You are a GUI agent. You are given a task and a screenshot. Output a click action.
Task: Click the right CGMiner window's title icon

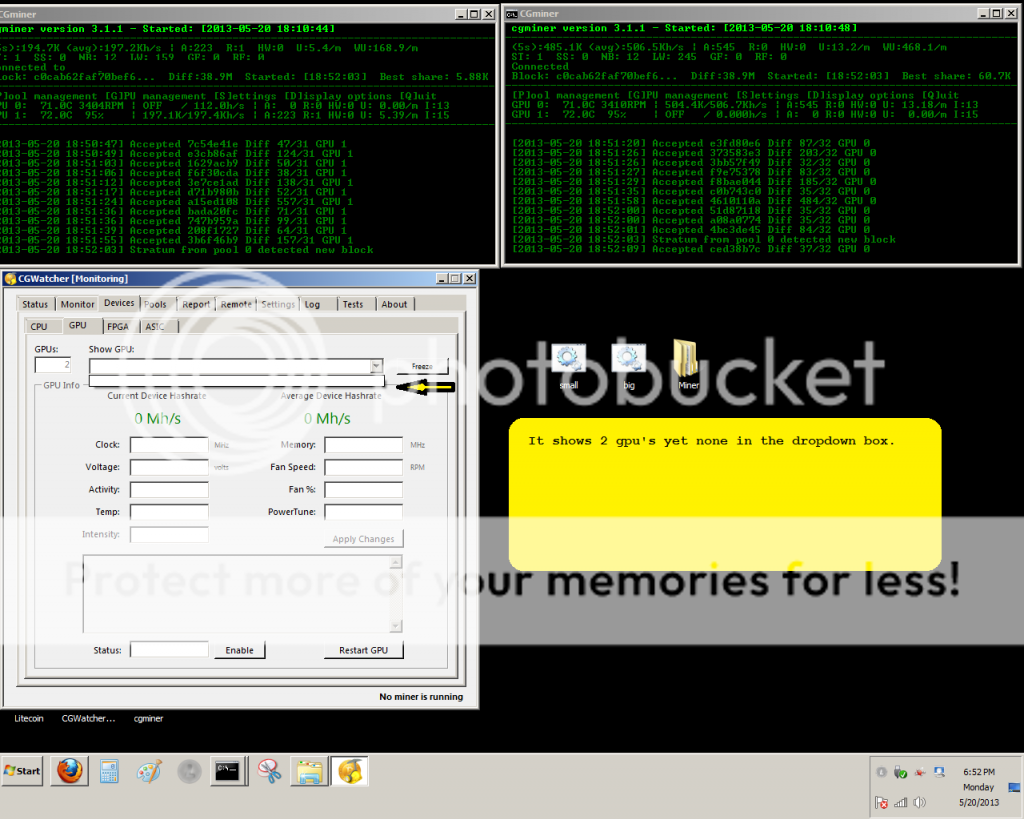[x=513, y=14]
